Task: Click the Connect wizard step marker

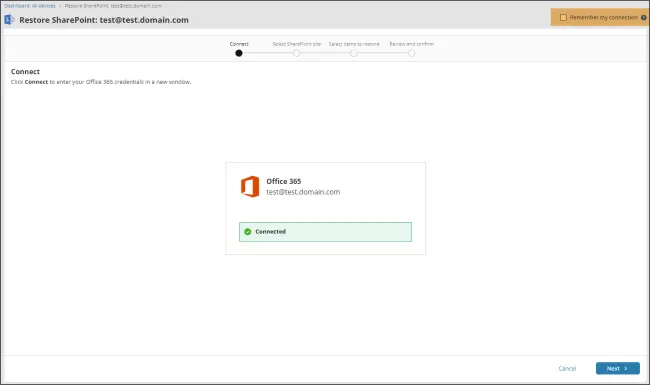Action: pyautogui.click(x=239, y=53)
